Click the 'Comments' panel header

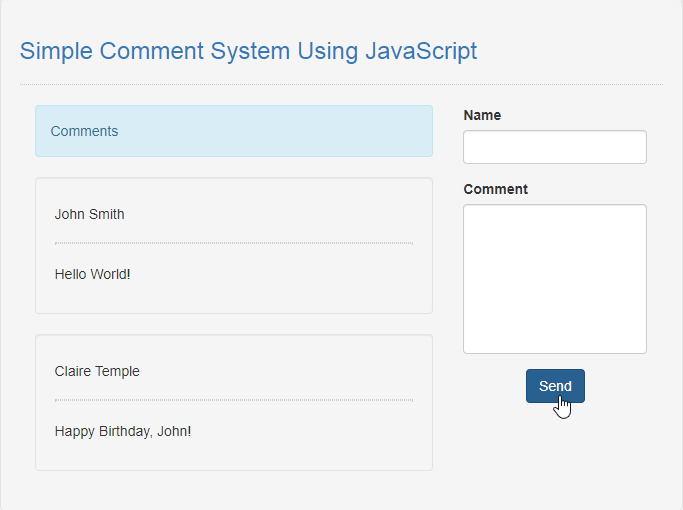pos(234,131)
